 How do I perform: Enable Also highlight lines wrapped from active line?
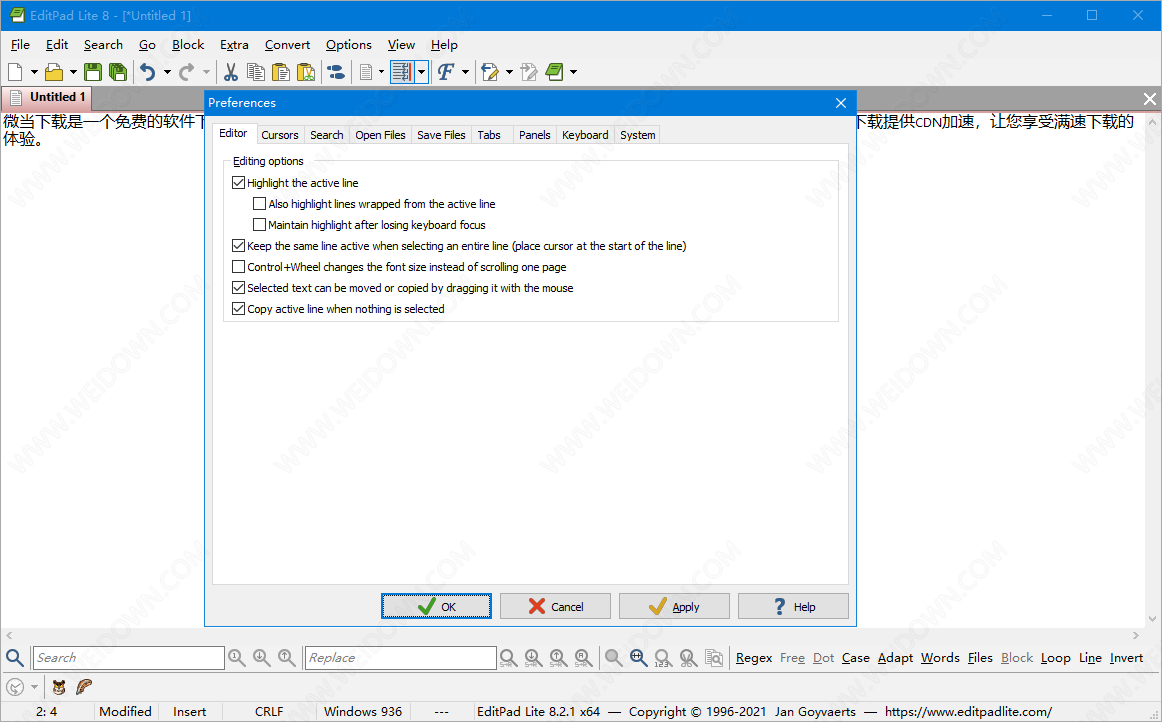[x=259, y=203]
